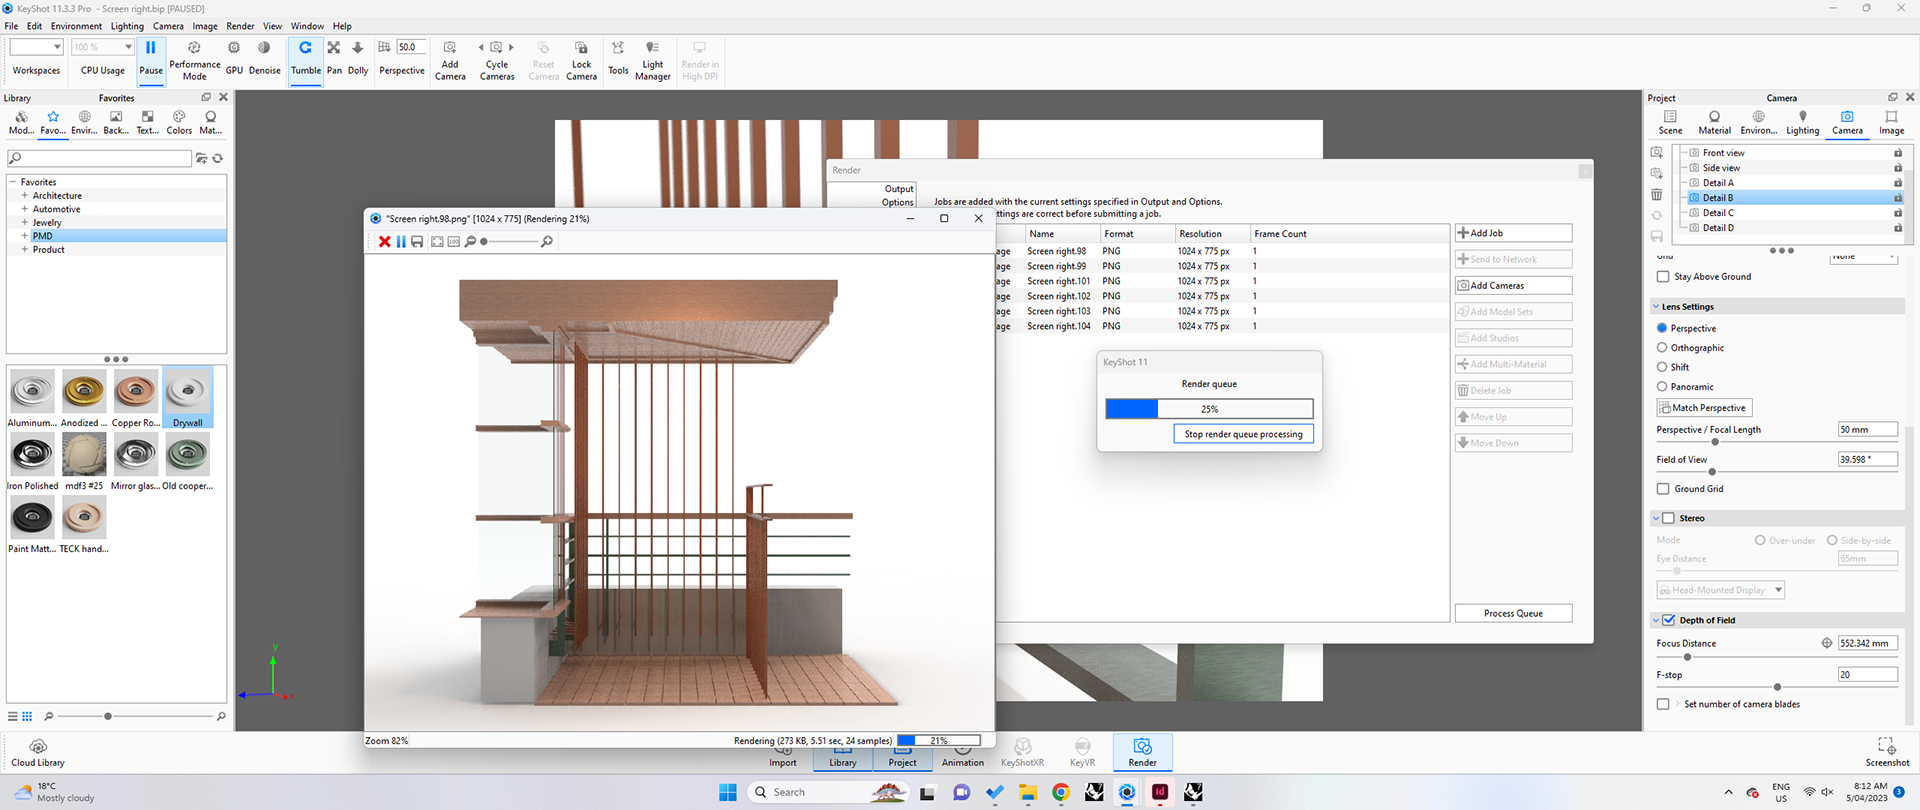The width and height of the screenshot is (1920, 810).
Task: Disable the Depth of Field checkbox
Action: [1668, 620]
